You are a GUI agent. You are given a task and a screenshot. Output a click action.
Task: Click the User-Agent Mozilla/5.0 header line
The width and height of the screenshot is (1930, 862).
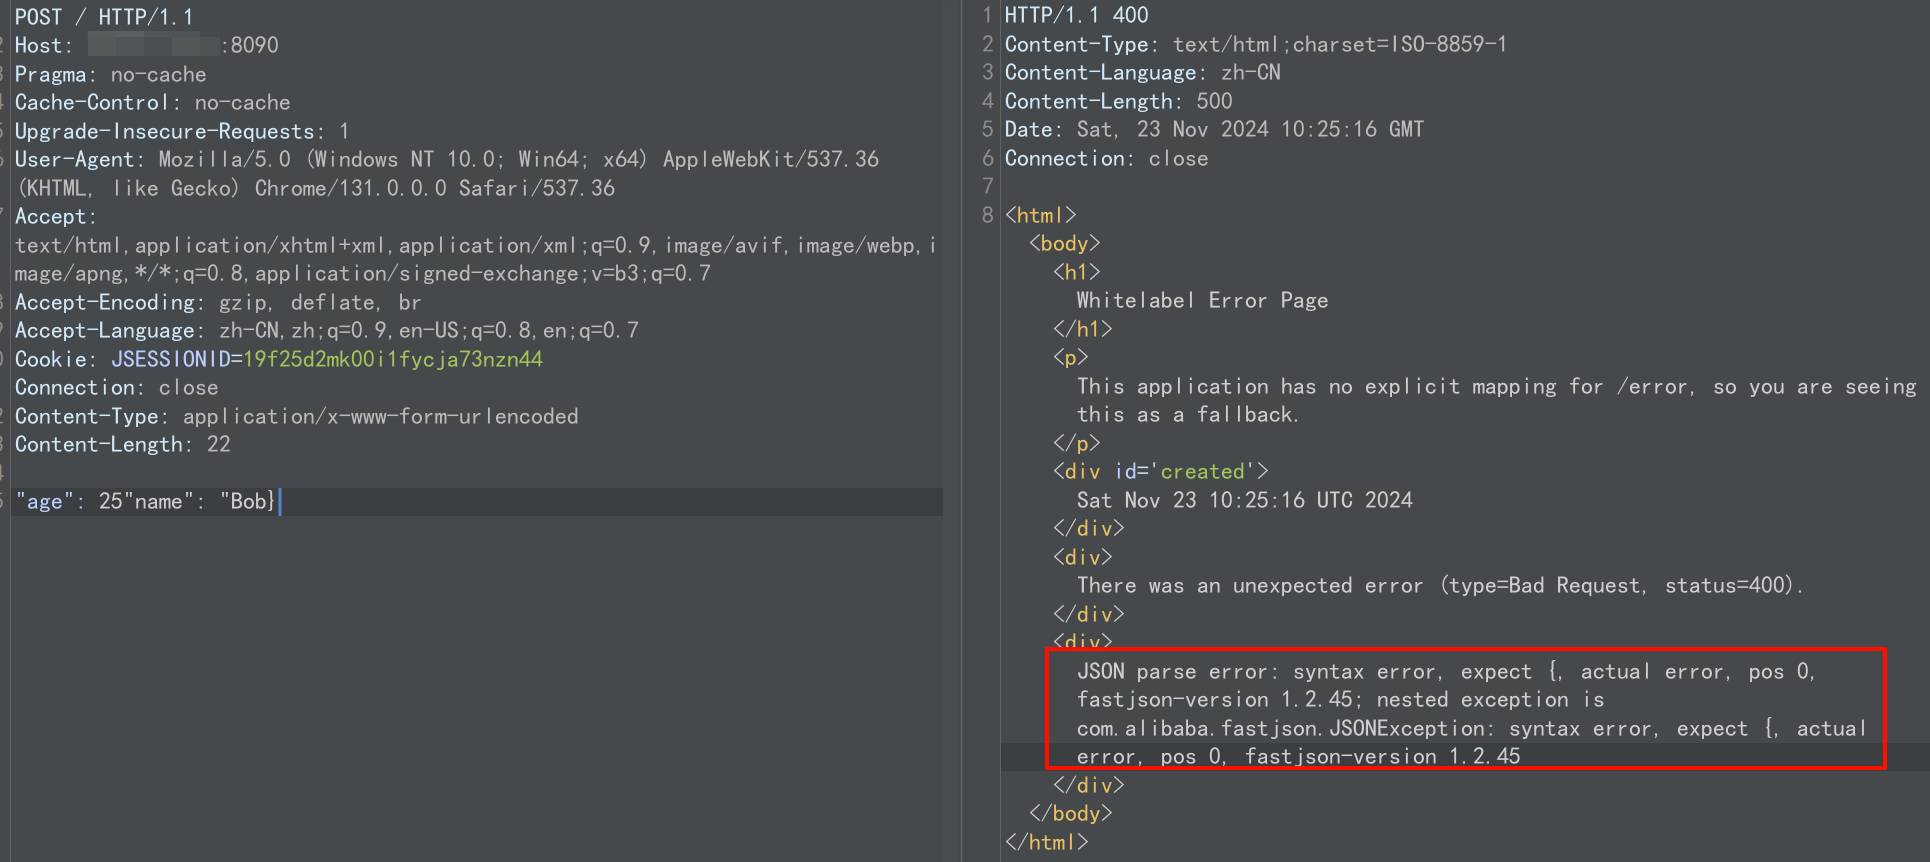pos(447,159)
